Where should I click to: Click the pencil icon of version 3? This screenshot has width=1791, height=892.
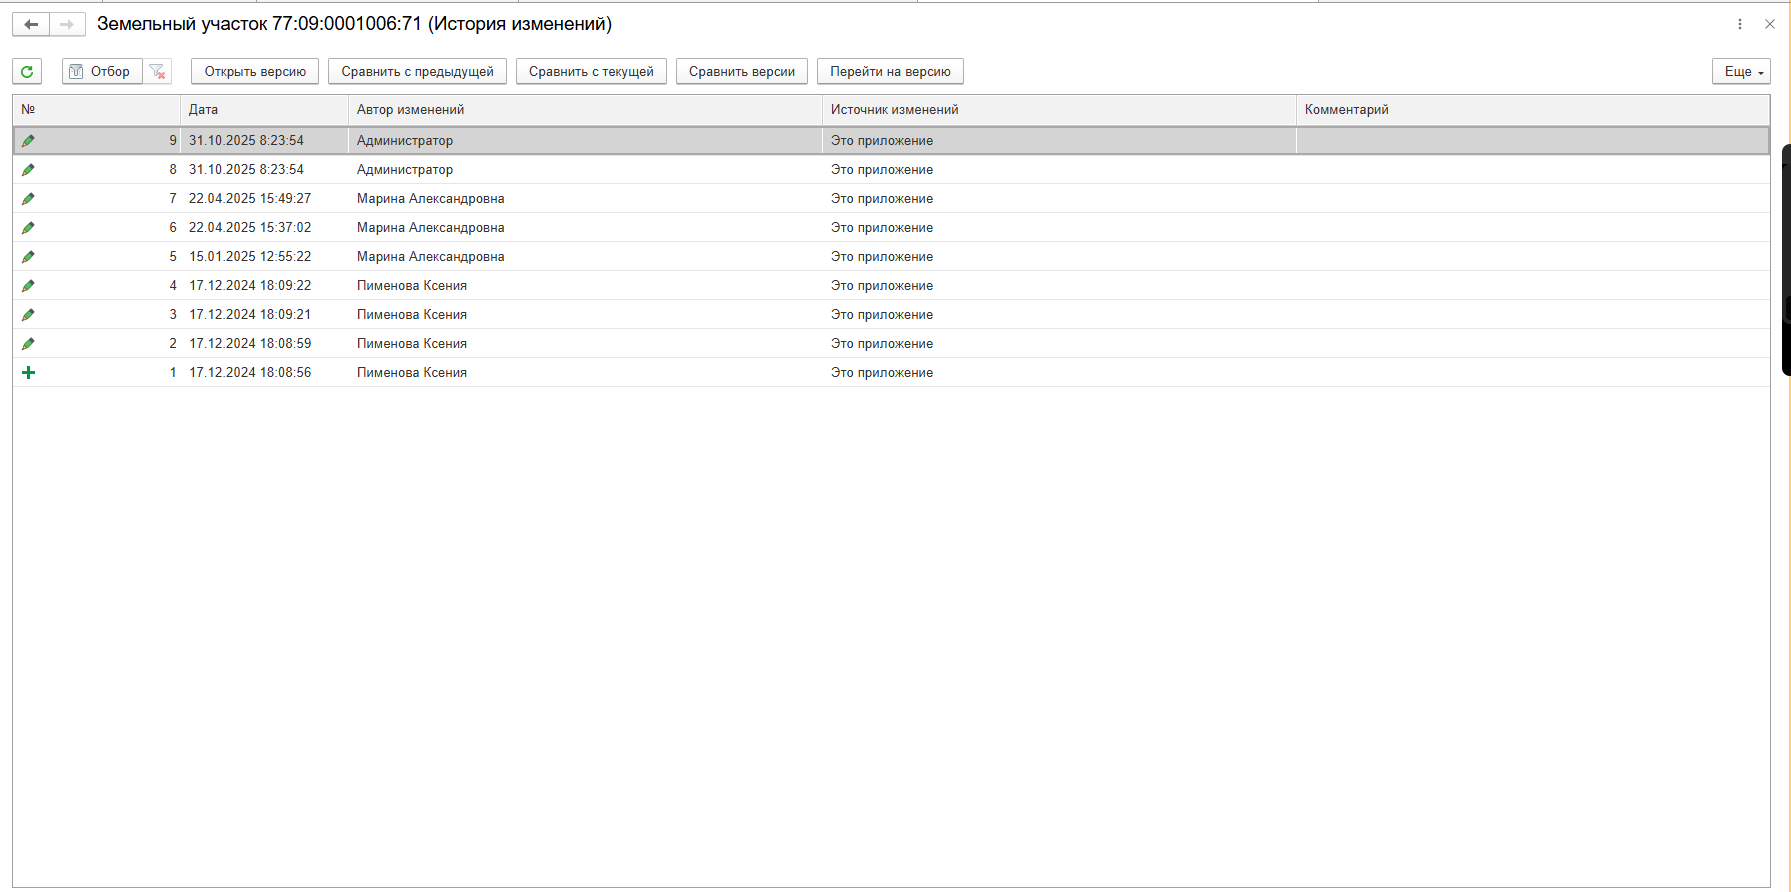pos(28,315)
